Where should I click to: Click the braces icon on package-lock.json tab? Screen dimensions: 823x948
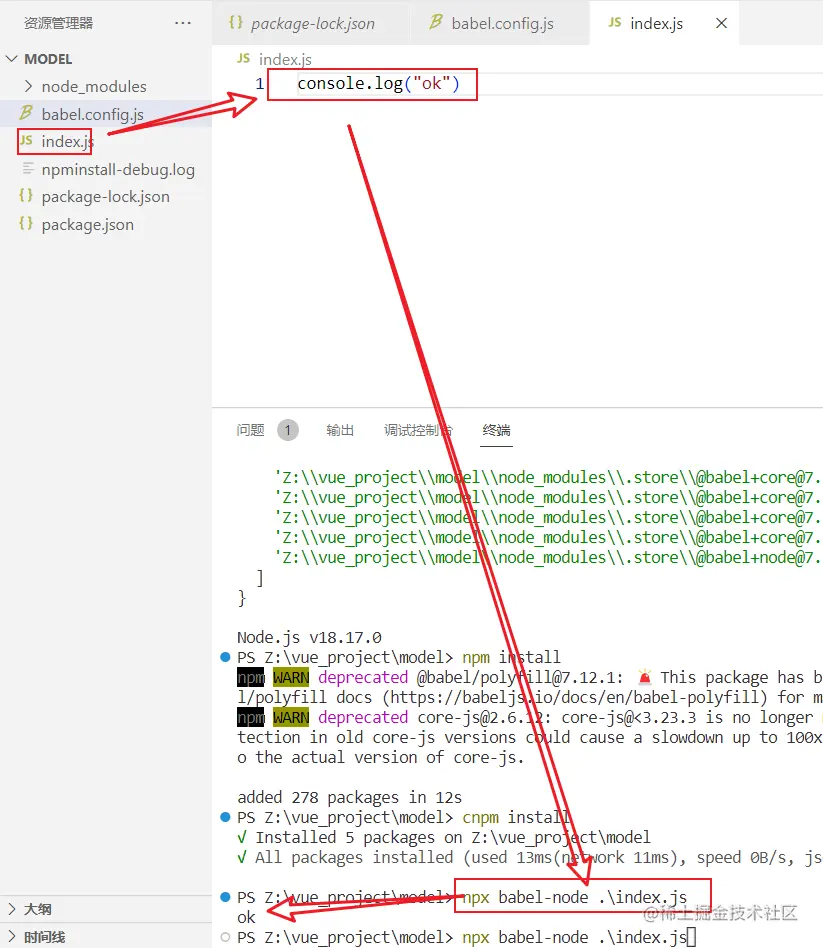(235, 22)
